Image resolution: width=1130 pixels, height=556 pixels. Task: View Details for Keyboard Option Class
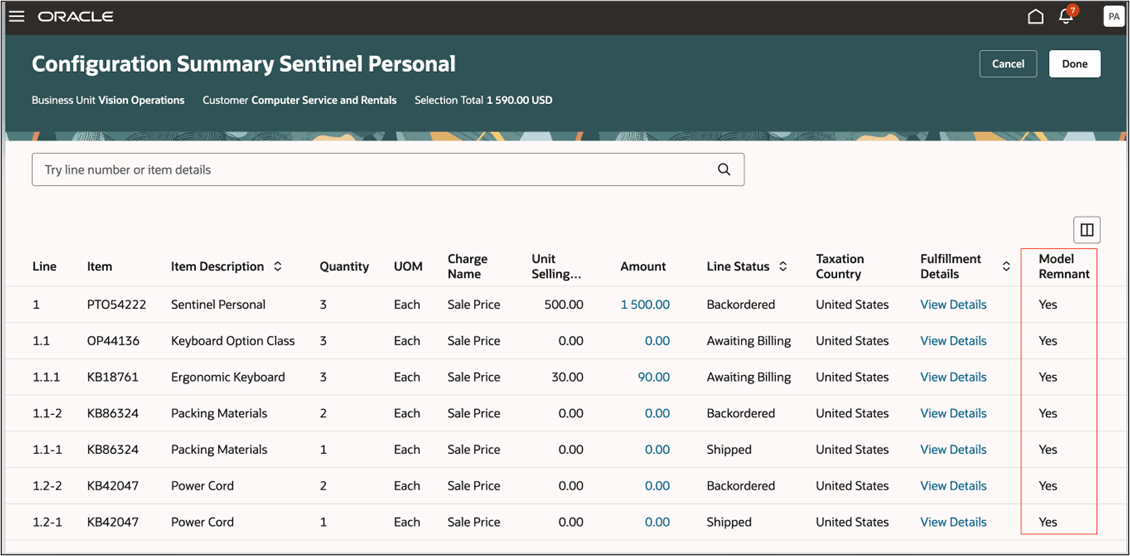(953, 341)
